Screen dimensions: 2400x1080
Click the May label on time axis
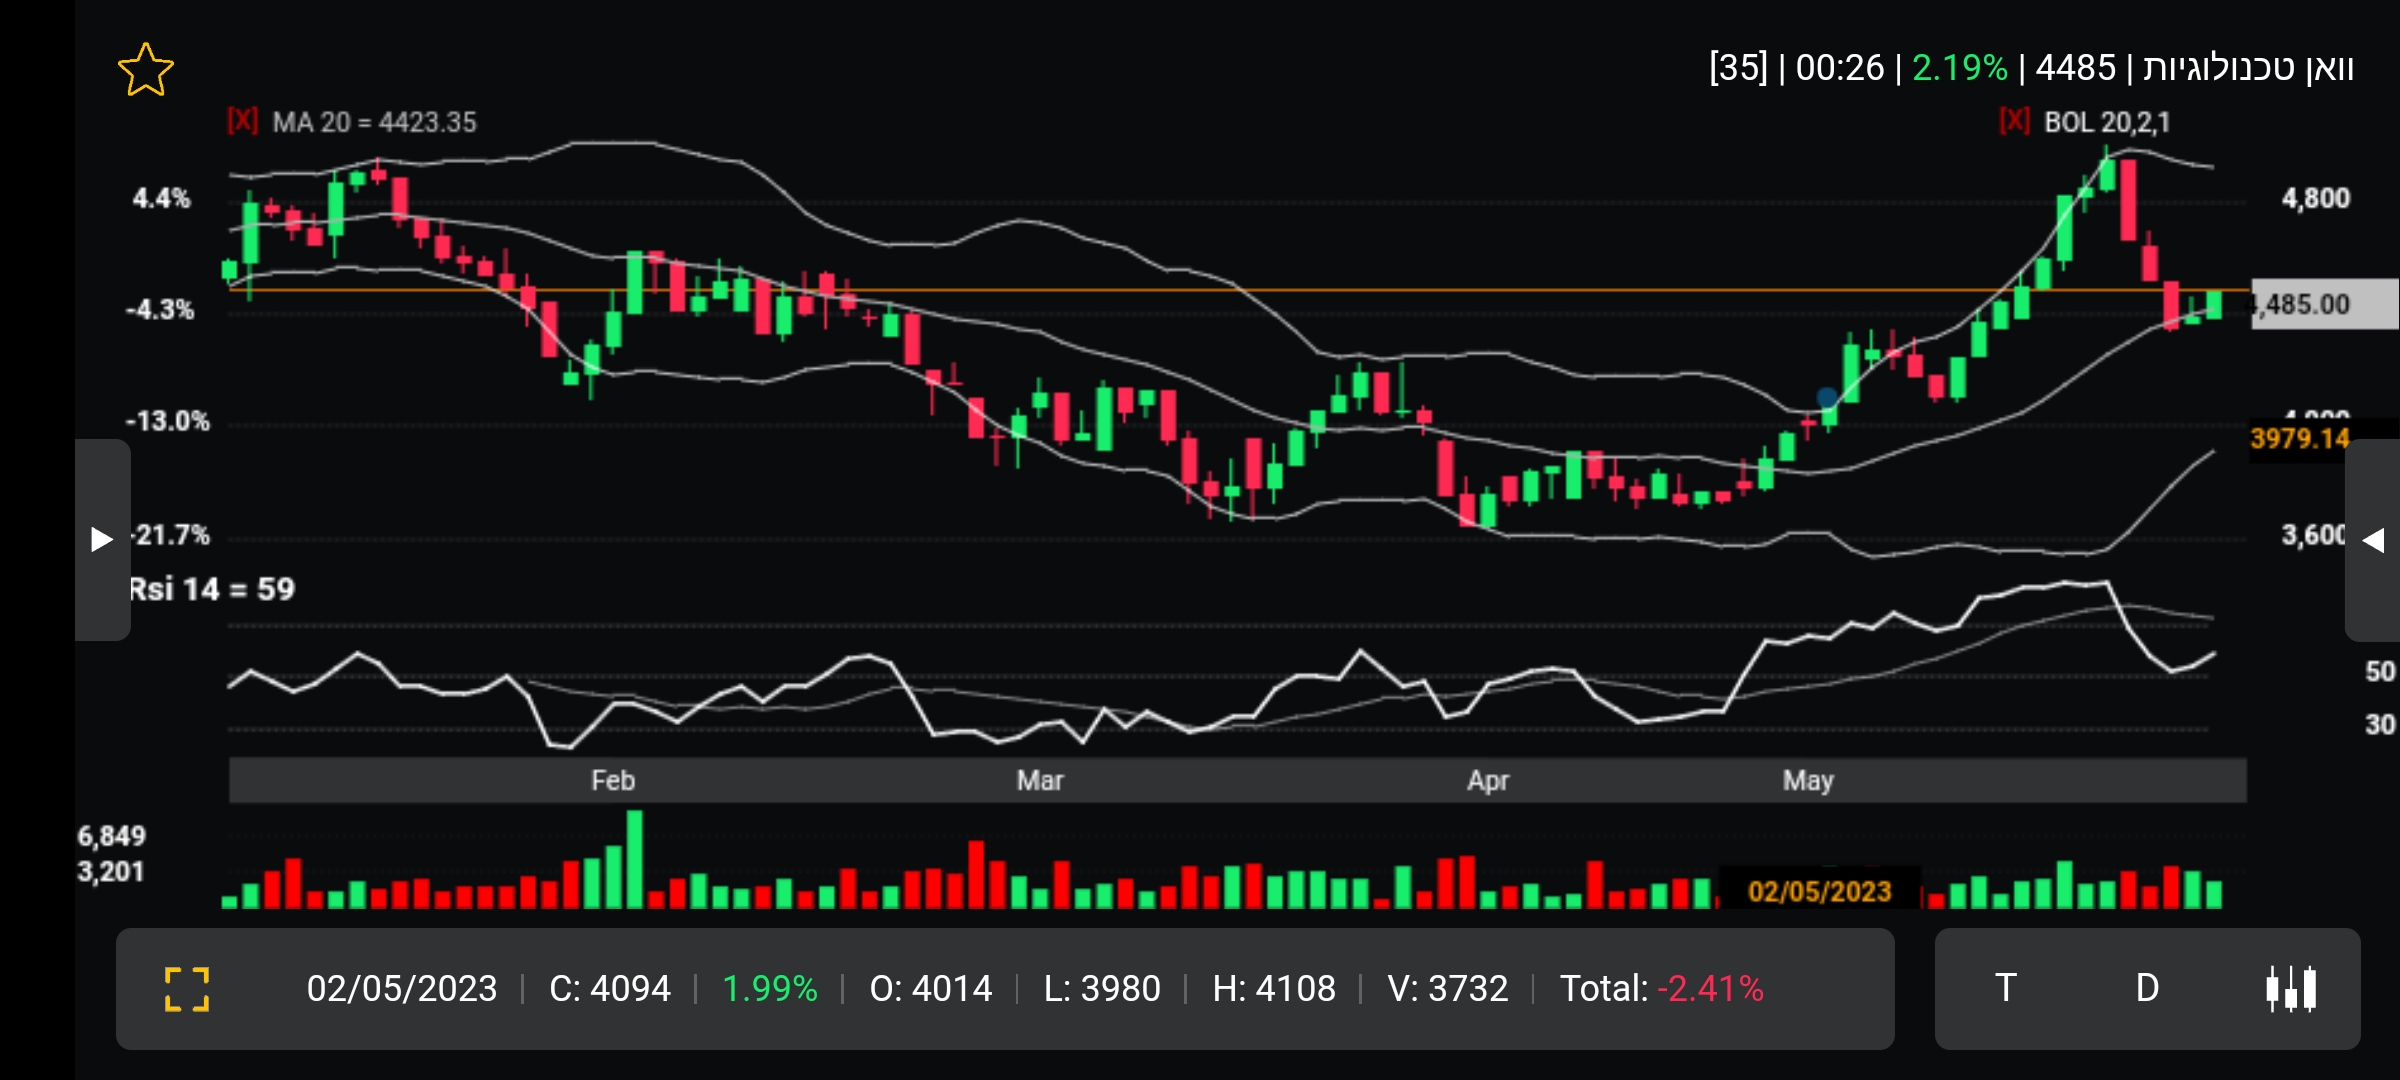tap(1808, 780)
